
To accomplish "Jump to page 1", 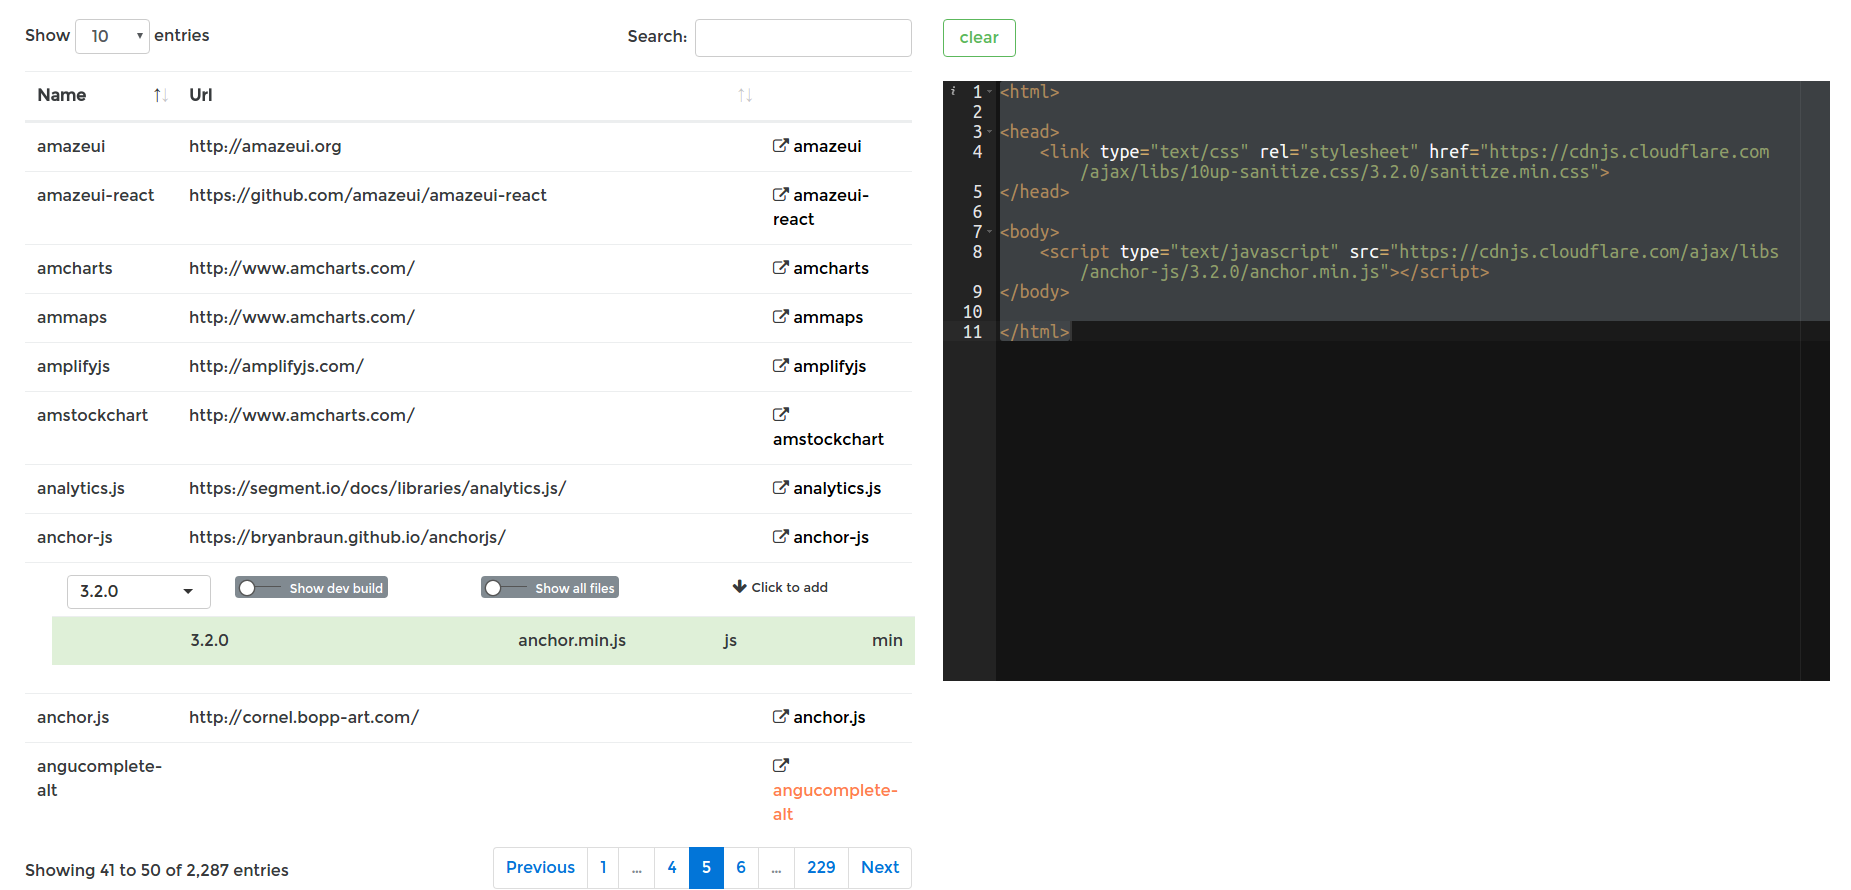I will pyautogui.click(x=603, y=868).
